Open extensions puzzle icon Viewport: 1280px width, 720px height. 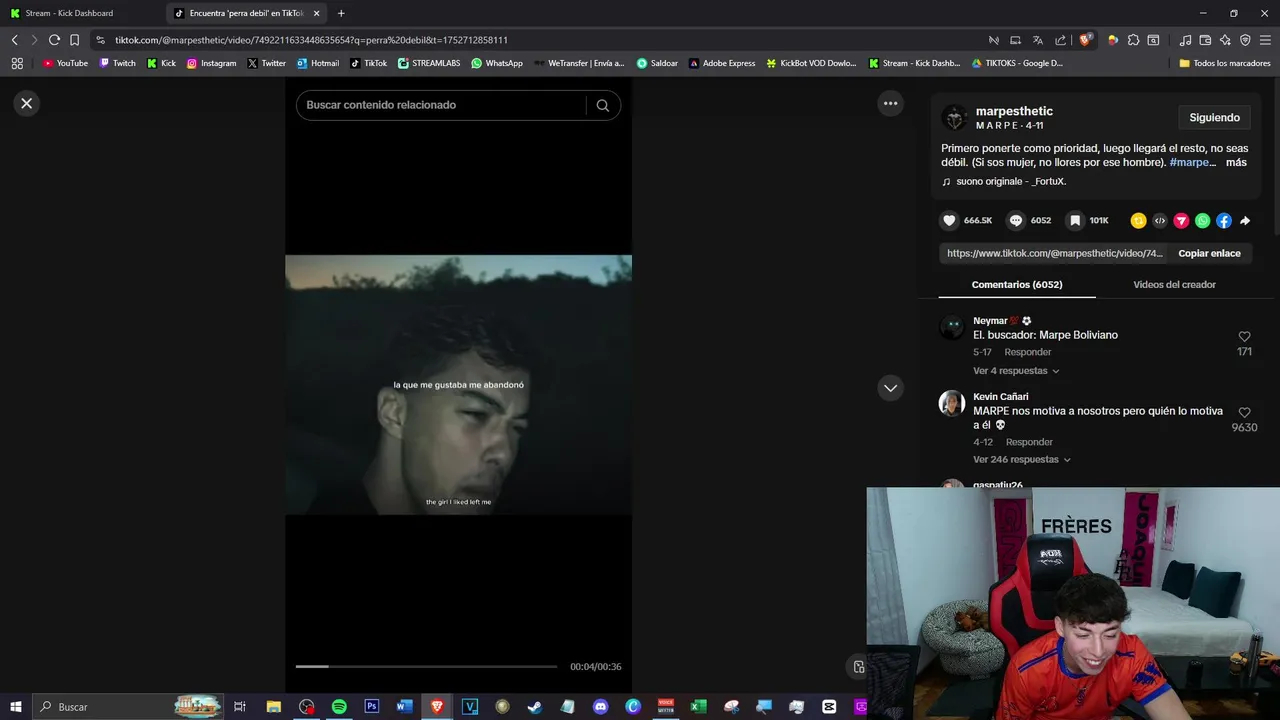coord(1133,40)
